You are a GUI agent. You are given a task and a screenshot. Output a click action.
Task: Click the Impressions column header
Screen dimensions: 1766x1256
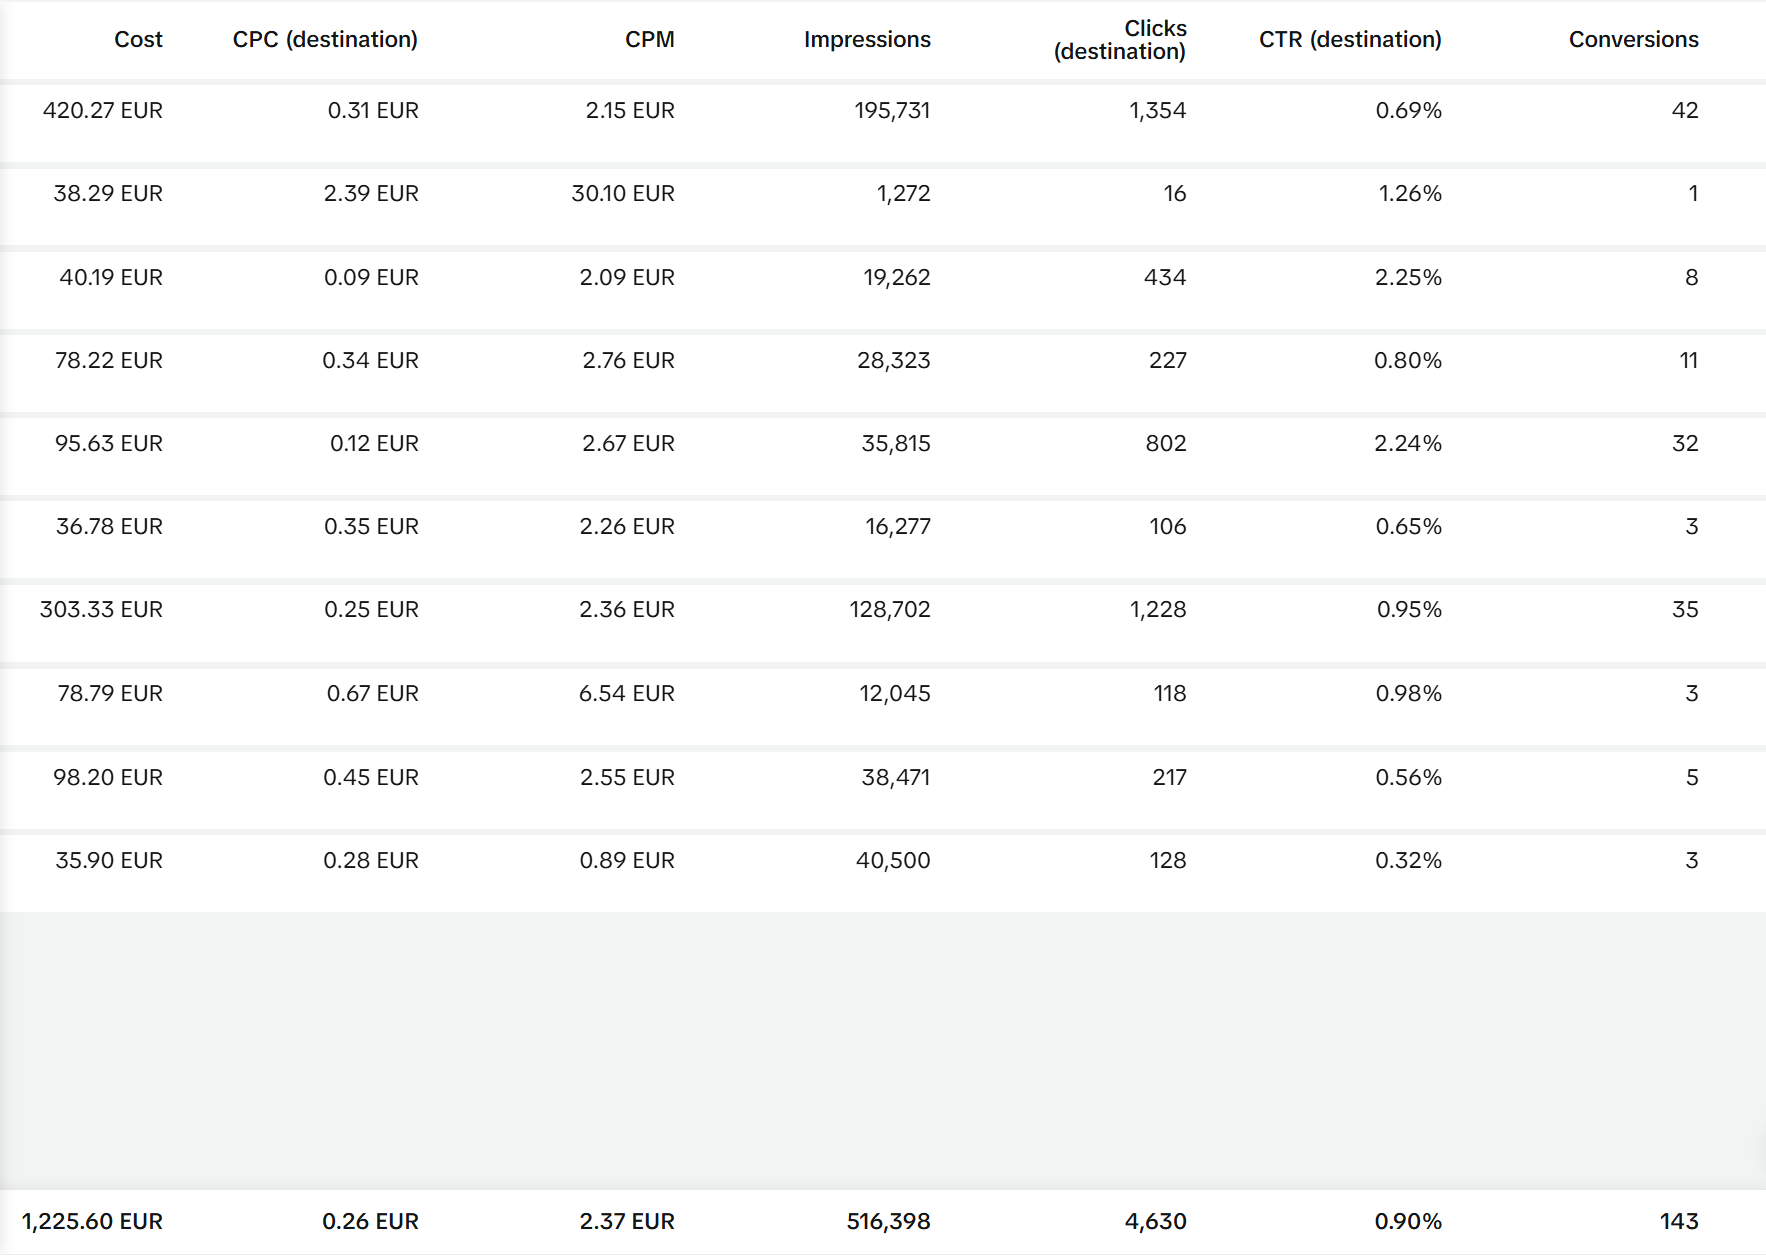(x=867, y=40)
